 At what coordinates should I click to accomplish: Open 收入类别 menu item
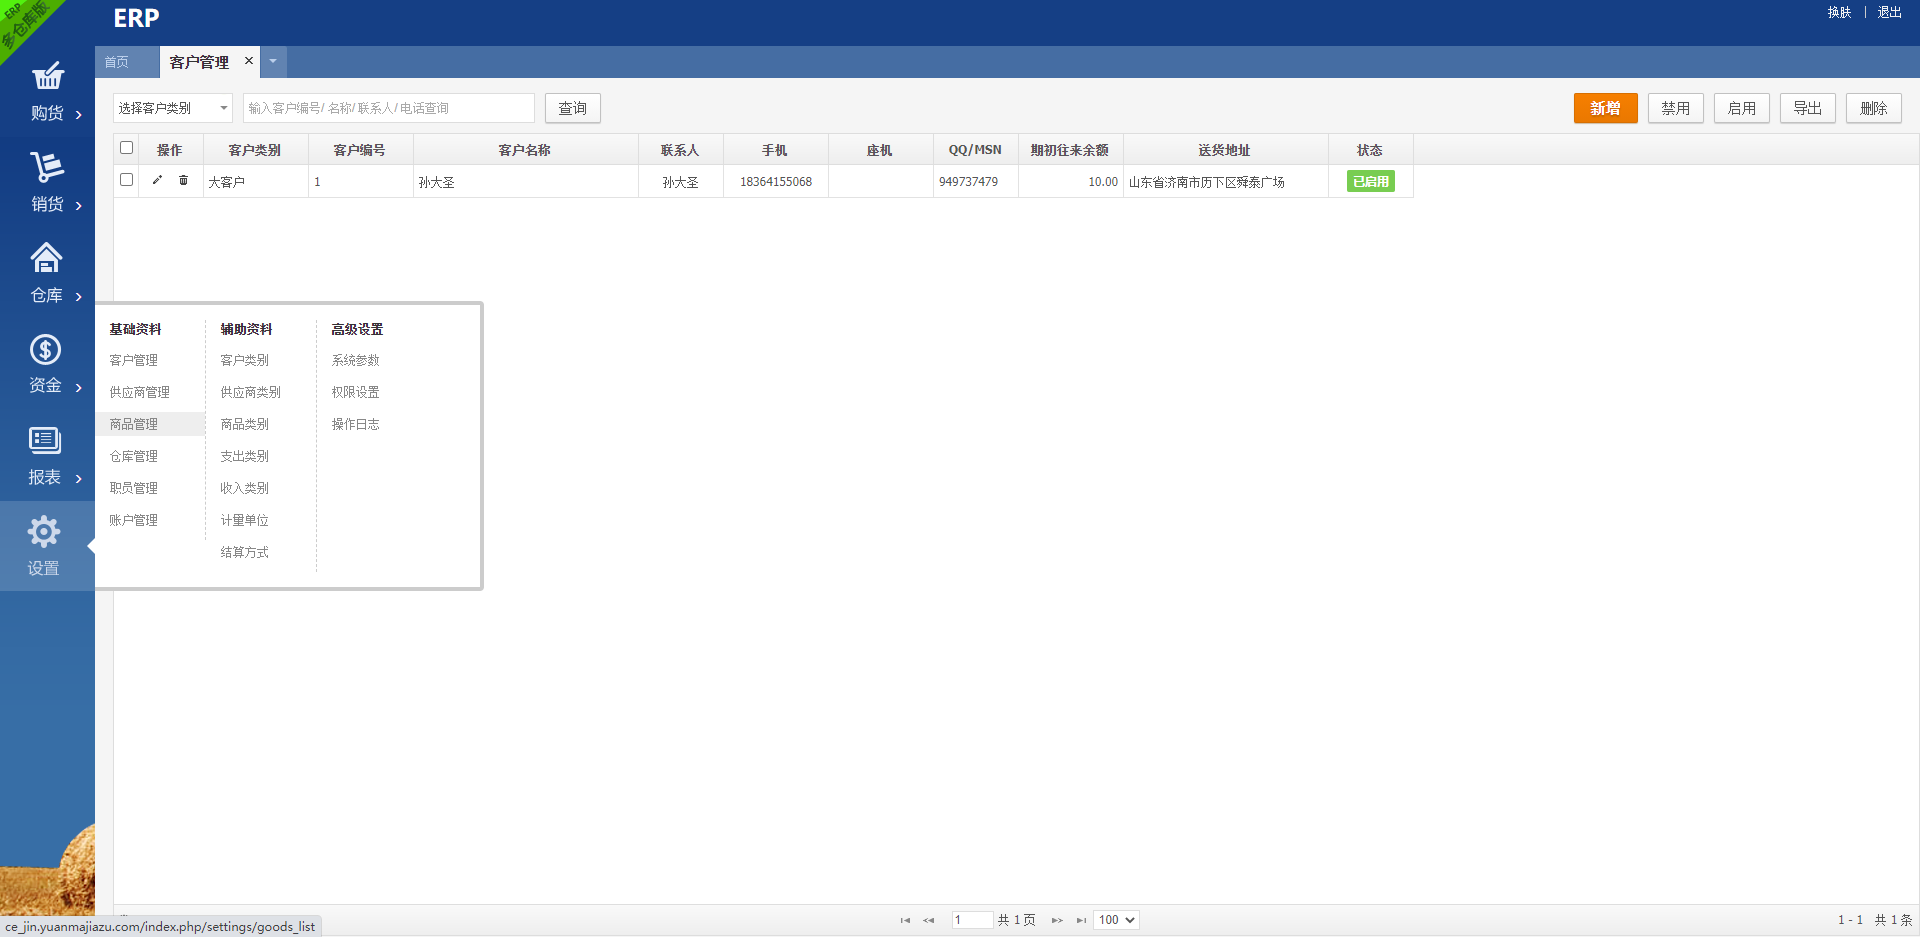pos(245,488)
